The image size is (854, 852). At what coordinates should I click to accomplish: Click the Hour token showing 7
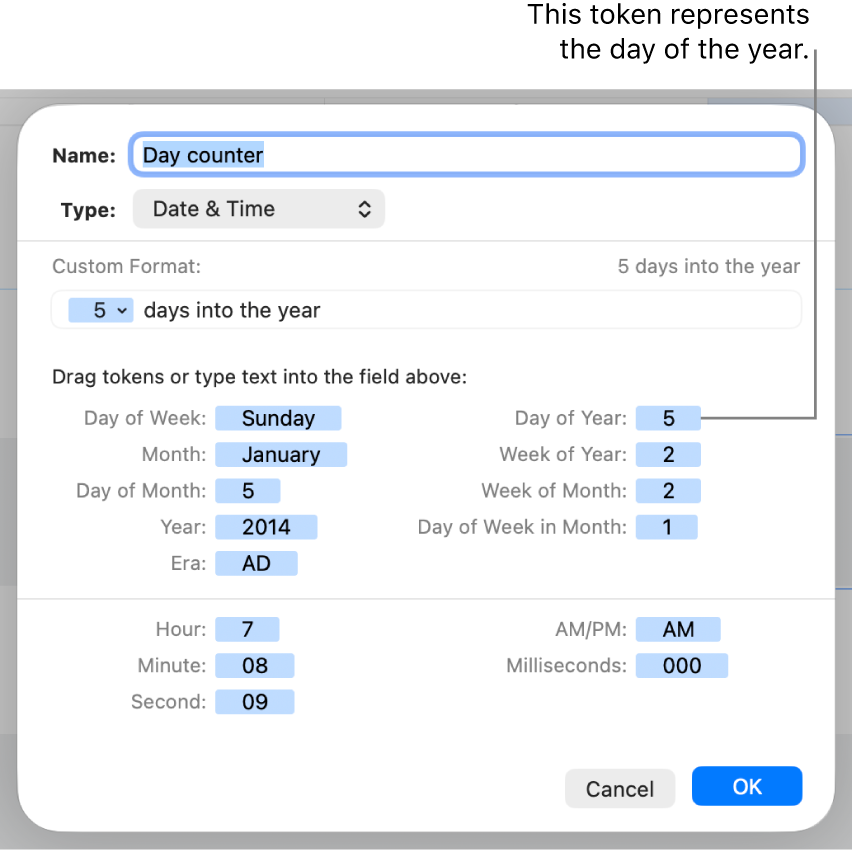click(247, 629)
